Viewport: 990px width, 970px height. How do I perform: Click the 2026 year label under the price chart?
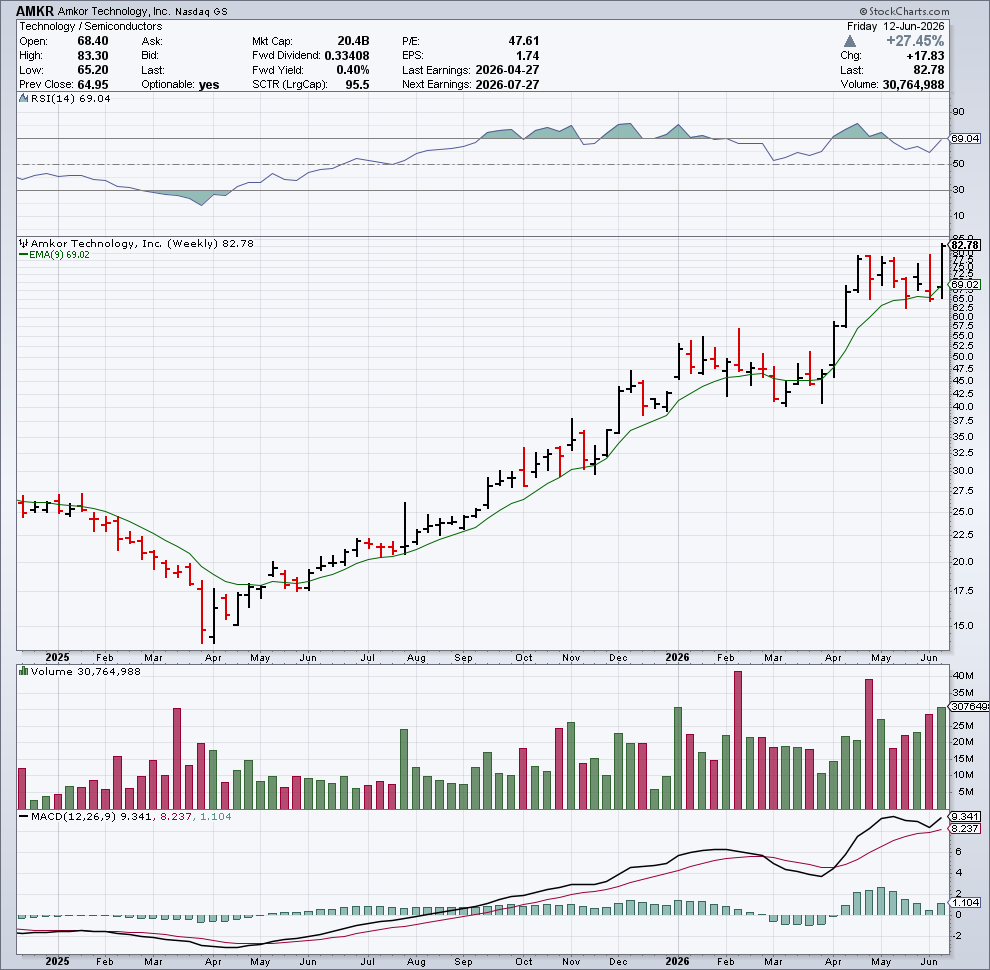(677, 657)
